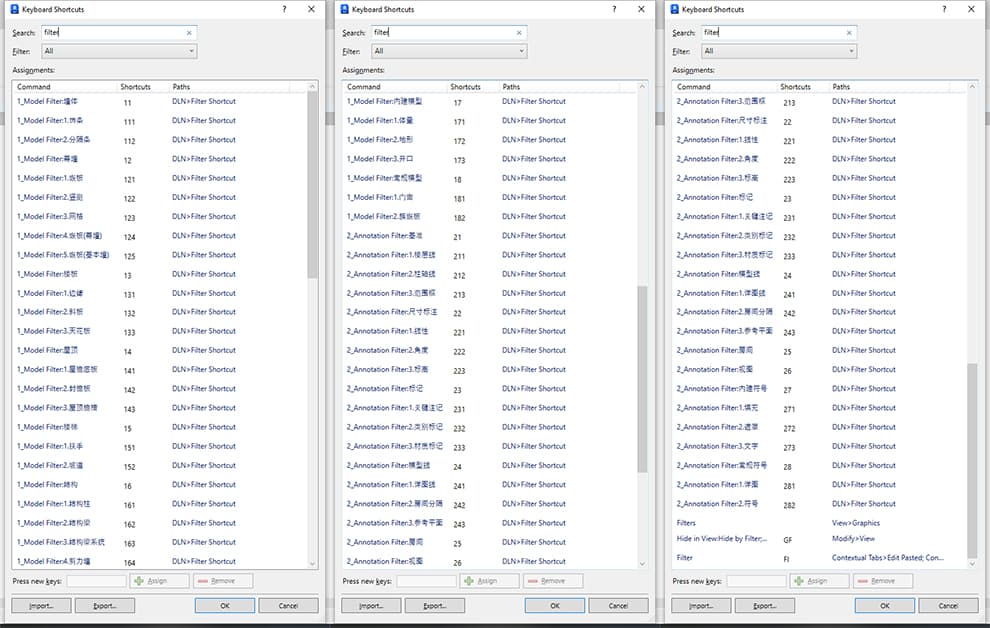Select the 1_Model Filter4 row with shortcut 164
The image size is (990, 628).
click(160, 561)
